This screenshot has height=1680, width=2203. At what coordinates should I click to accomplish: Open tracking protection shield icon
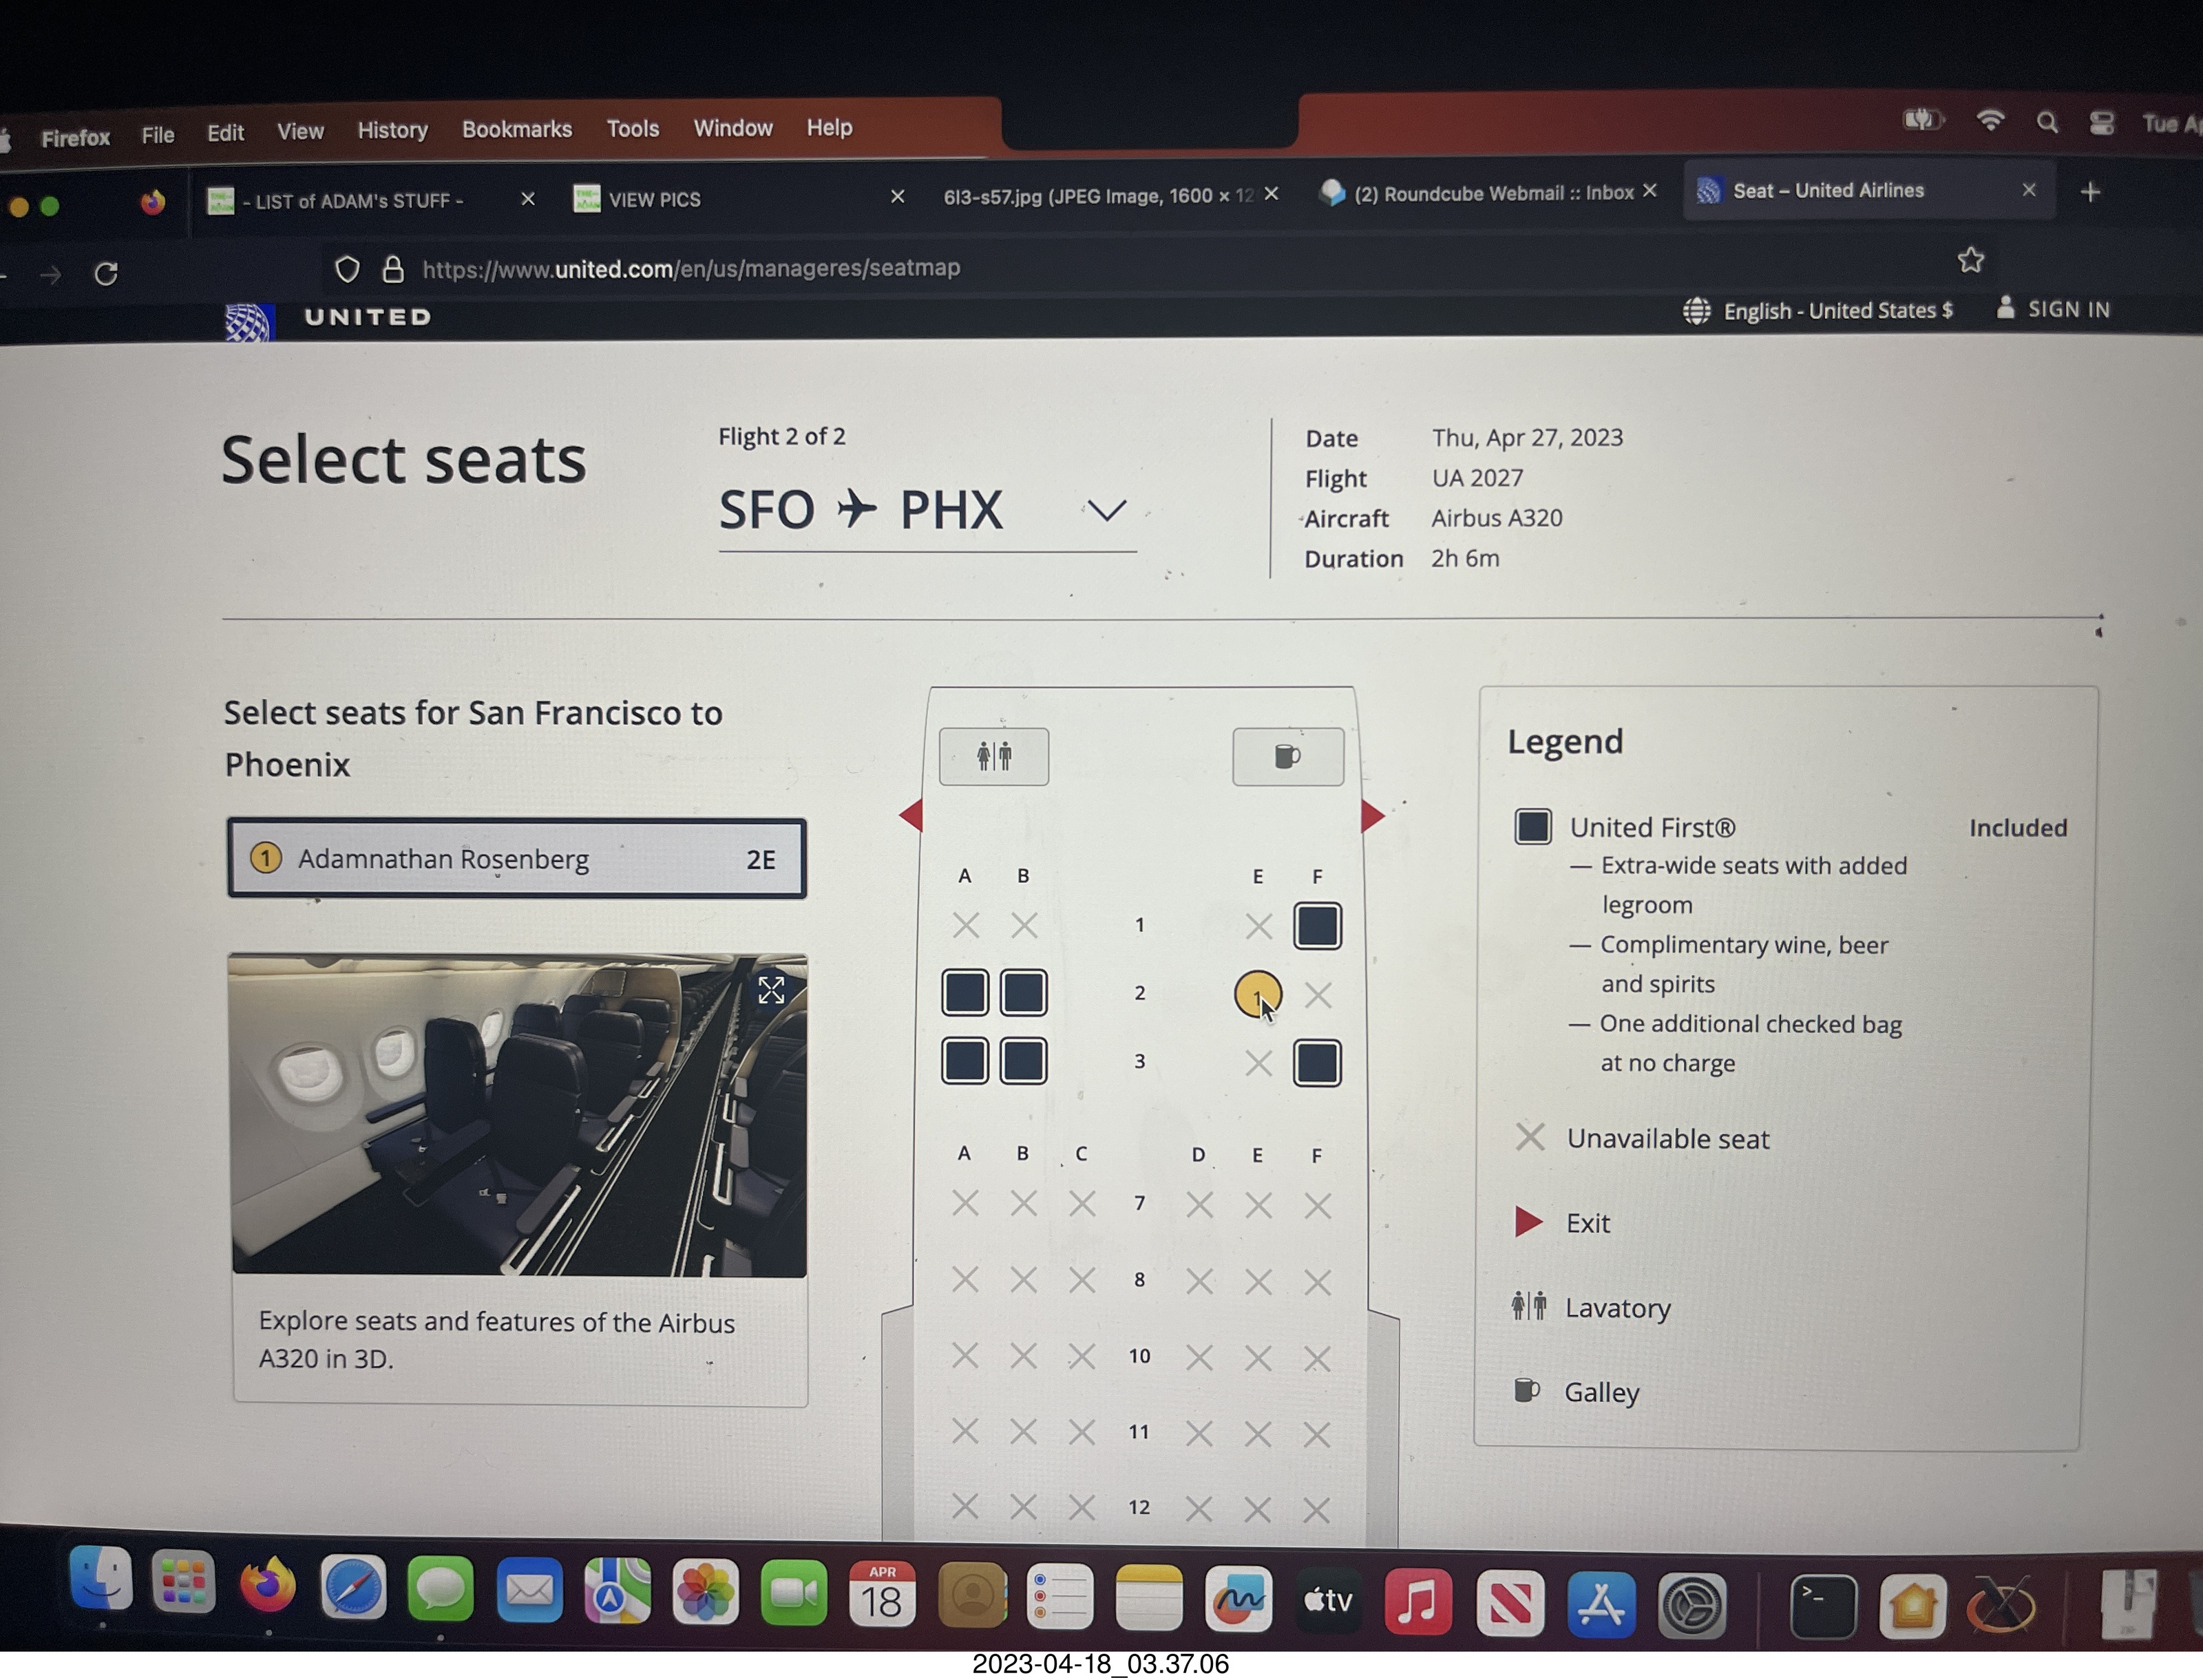pyautogui.click(x=347, y=269)
